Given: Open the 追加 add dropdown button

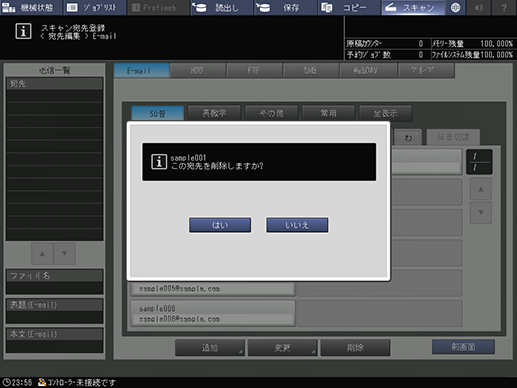Looking at the screenshot, I should pyautogui.click(x=210, y=348).
